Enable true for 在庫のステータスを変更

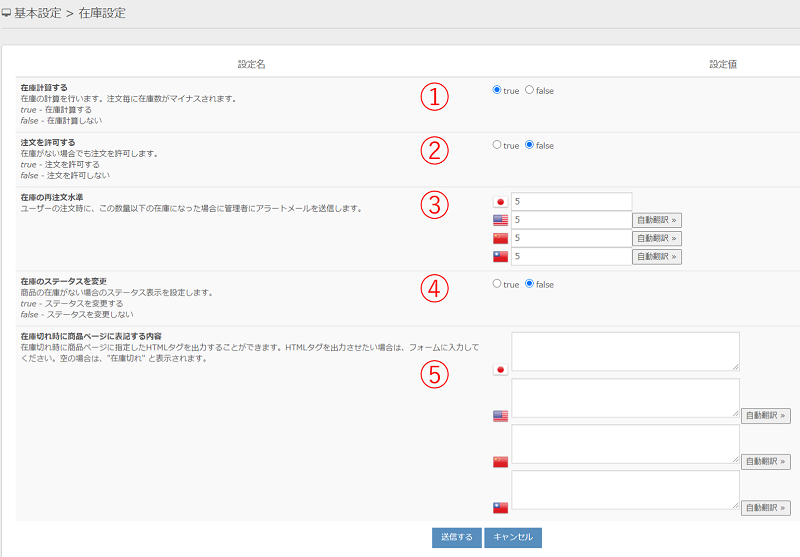pos(497,284)
